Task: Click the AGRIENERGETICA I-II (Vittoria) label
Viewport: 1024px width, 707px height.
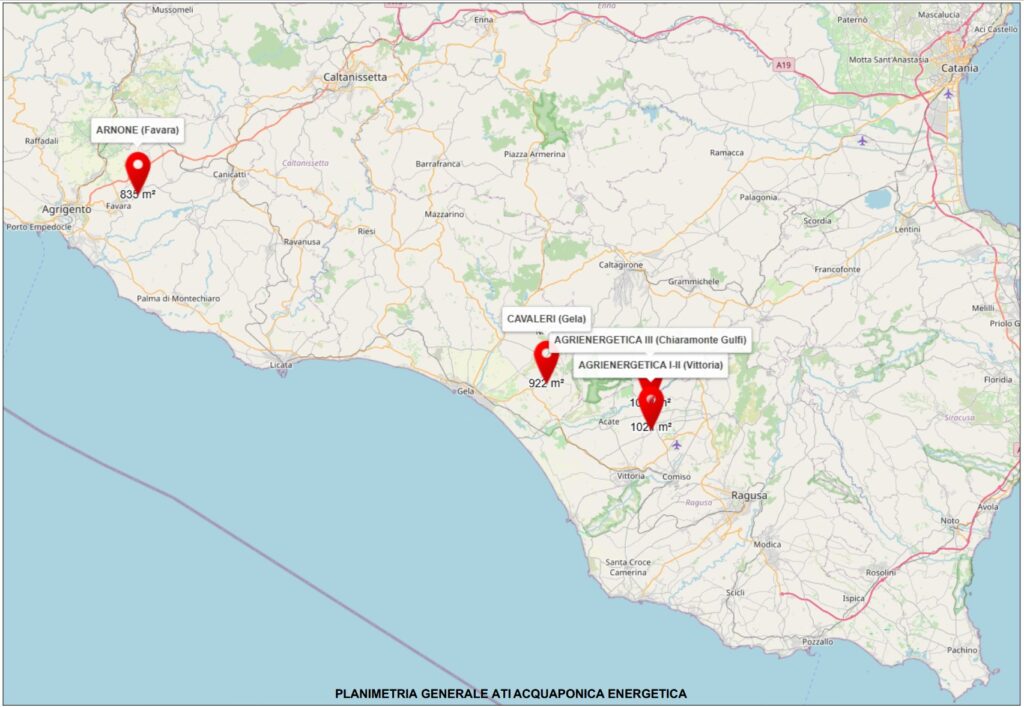Action: tap(651, 365)
